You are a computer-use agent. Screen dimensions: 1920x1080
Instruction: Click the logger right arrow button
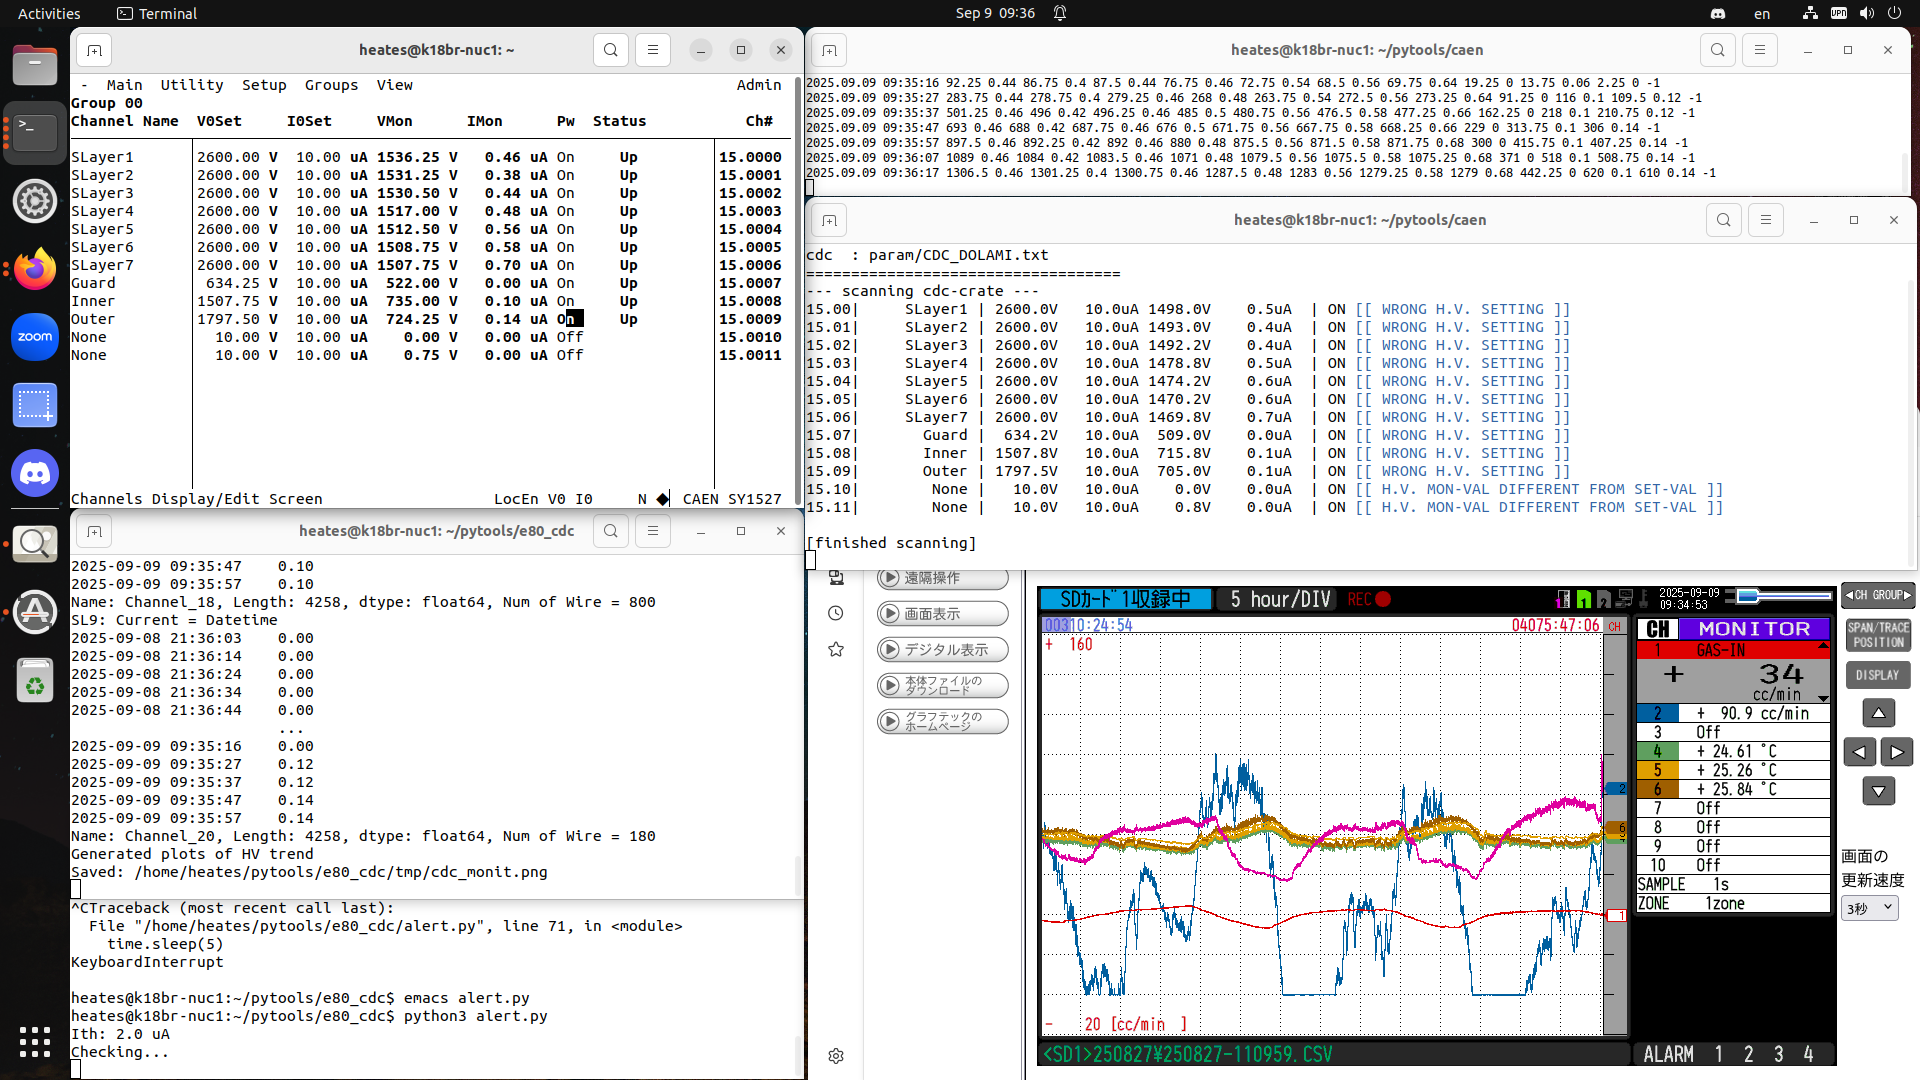coord(1897,752)
